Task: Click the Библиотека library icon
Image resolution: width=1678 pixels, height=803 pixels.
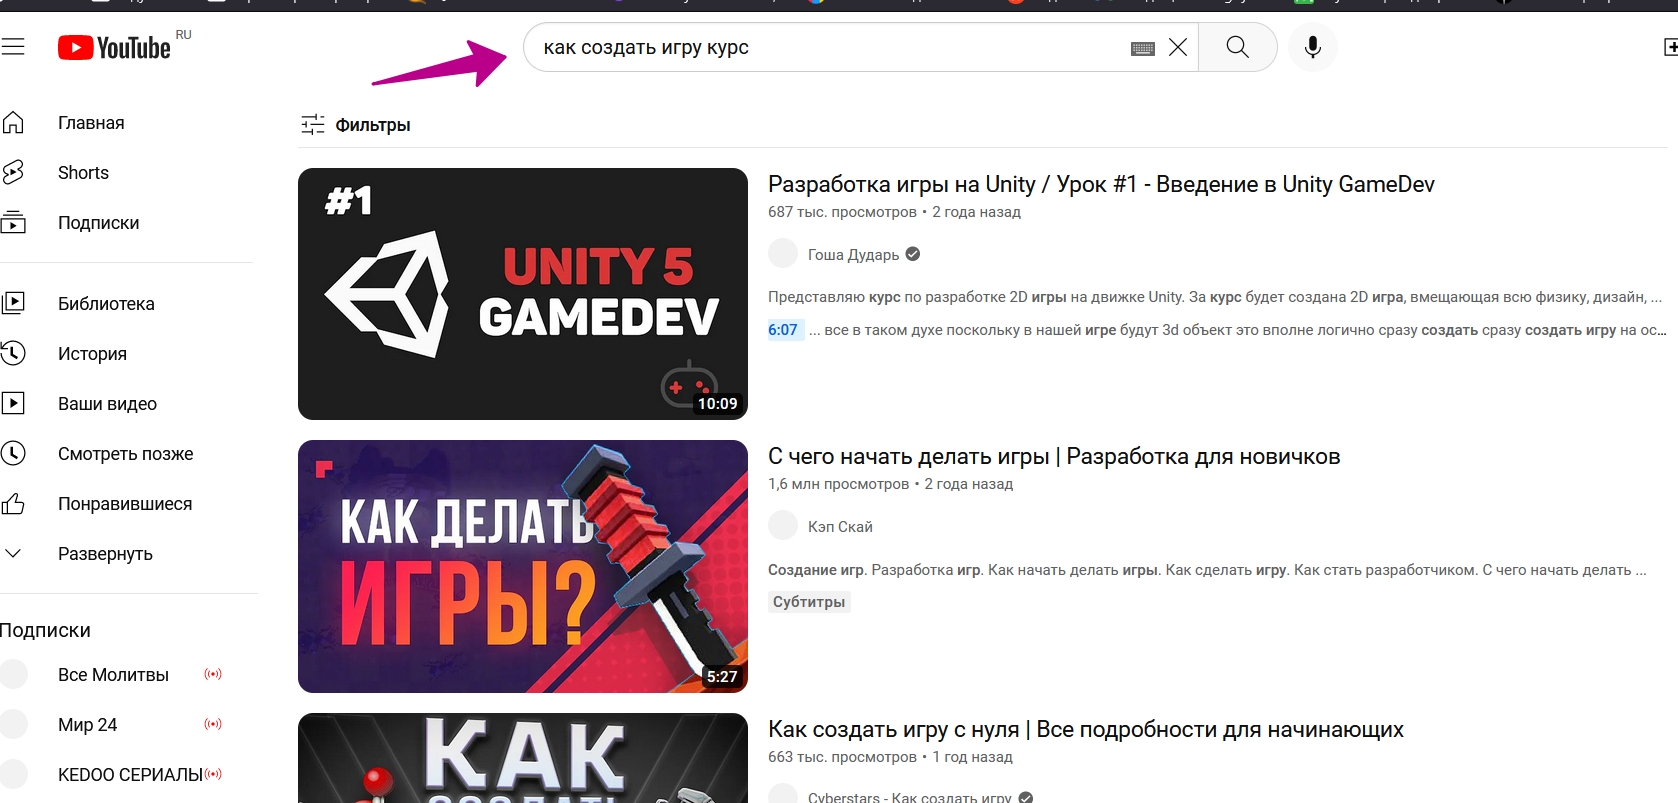Action: point(13,303)
